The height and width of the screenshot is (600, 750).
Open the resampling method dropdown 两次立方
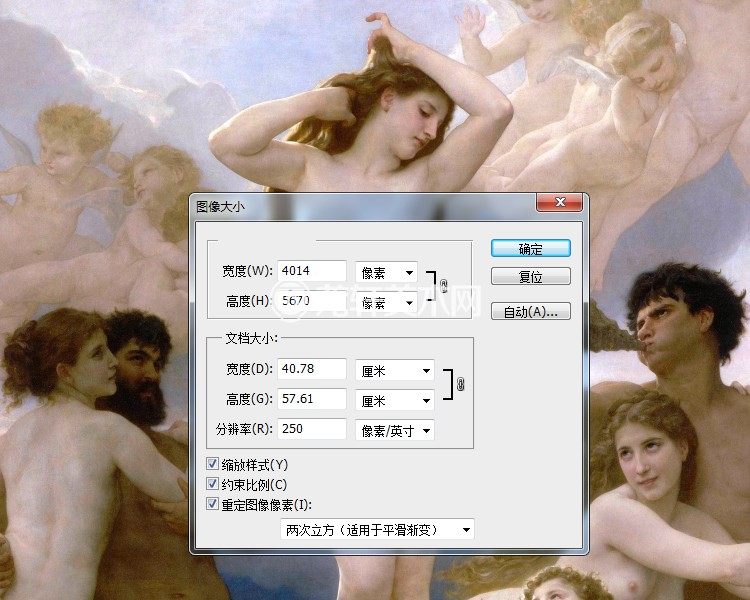coord(377,529)
